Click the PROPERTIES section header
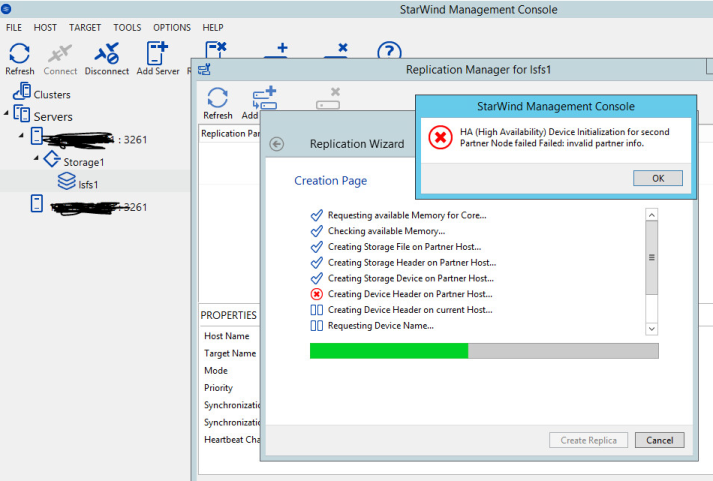Image resolution: width=713 pixels, height=481 pixels. pos(228,315)
